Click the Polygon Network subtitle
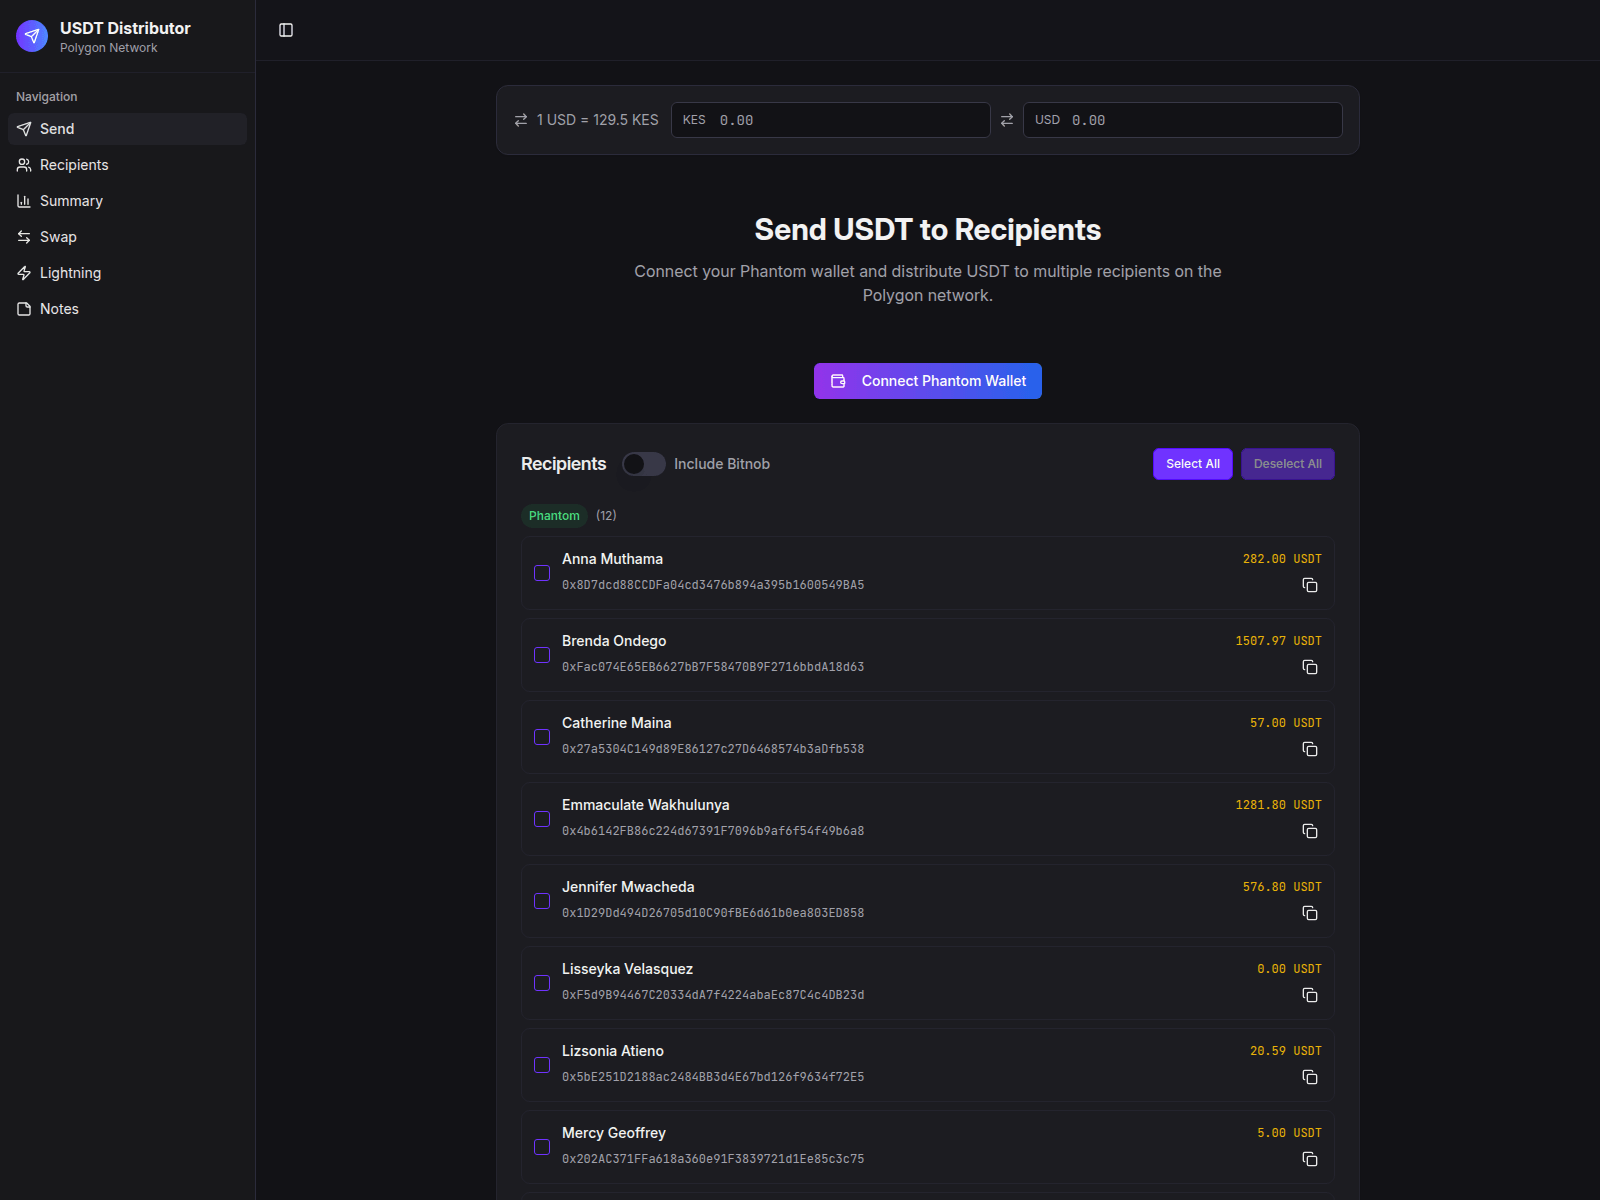 108,48
